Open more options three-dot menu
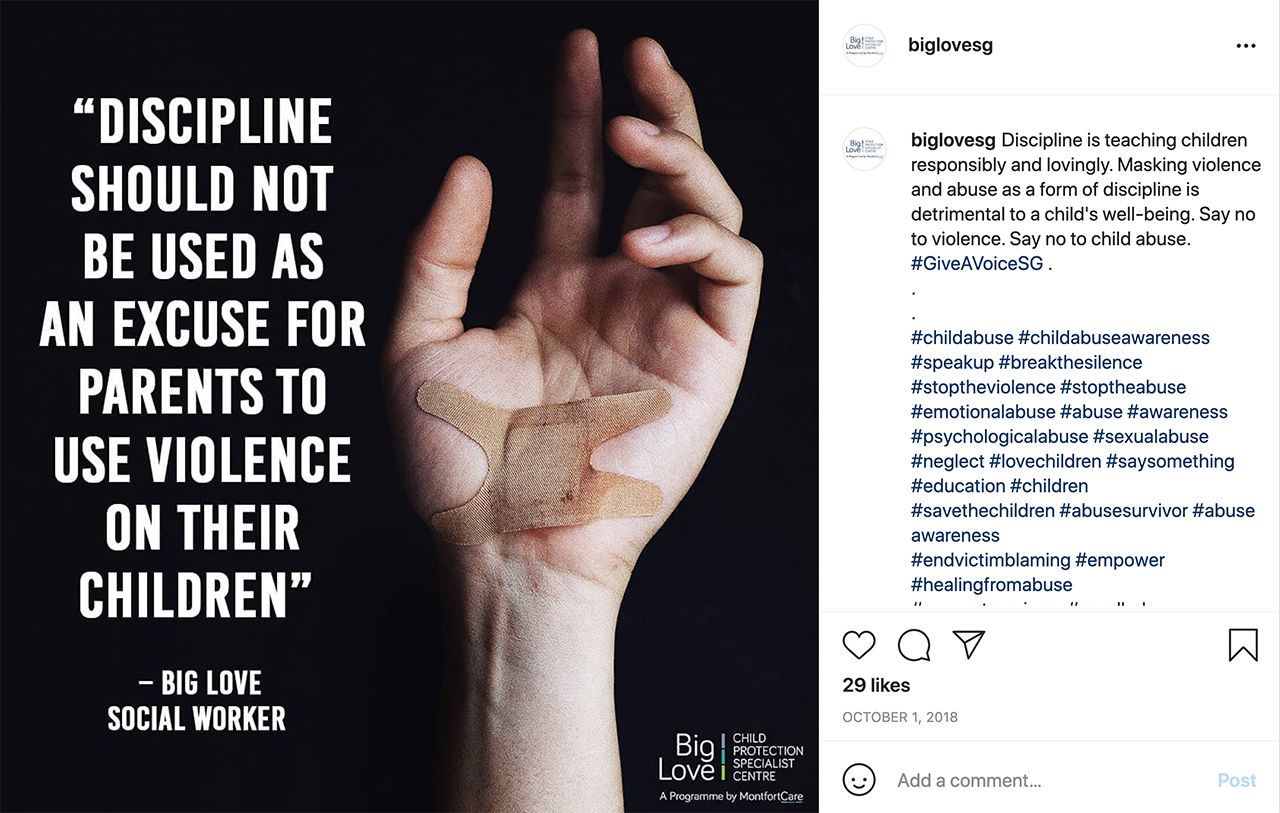 pyautogui.click(x=1245, y=46)
